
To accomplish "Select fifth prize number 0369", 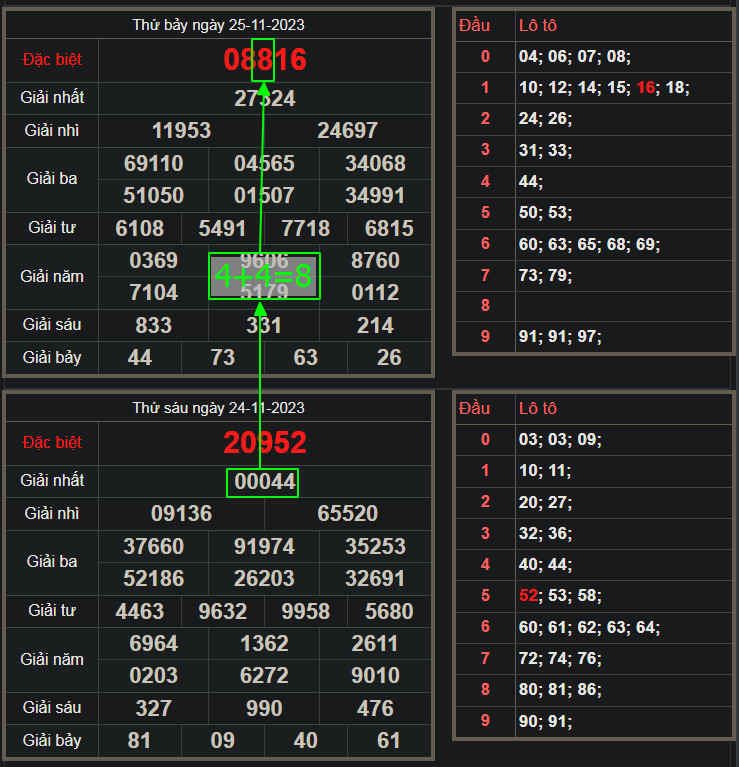I will pyautogui.click(x=153, y=260).
